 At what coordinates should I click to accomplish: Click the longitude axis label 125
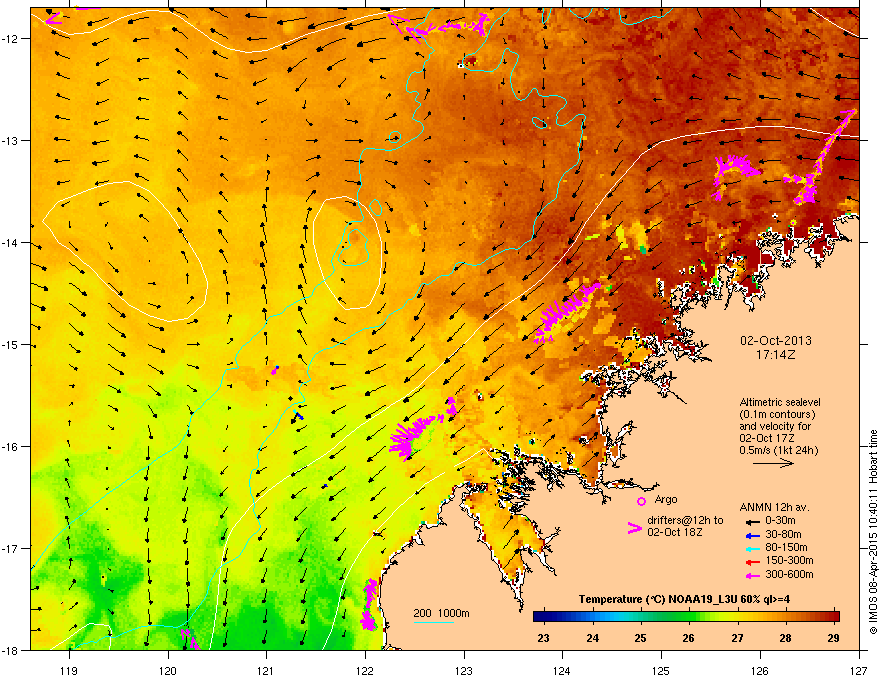(x=661, y=670)
